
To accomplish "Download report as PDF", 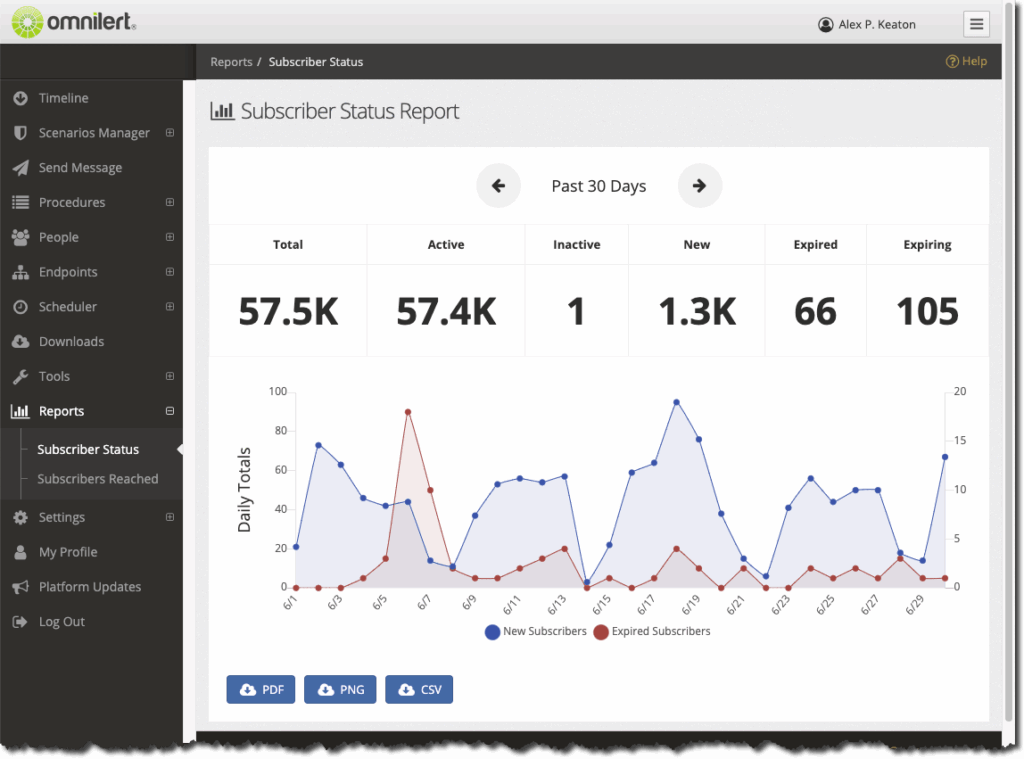I will coord(261,690).
